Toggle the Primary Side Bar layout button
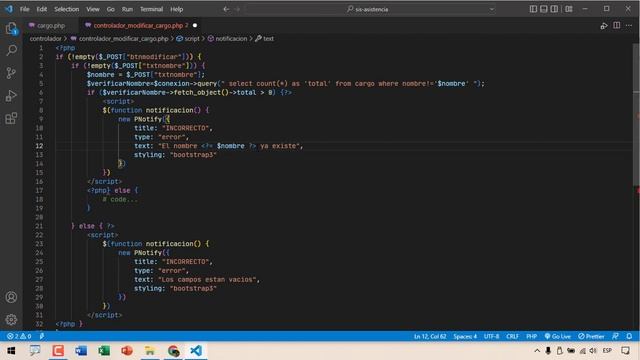This screenshot has width=640, height=360. 533,9
